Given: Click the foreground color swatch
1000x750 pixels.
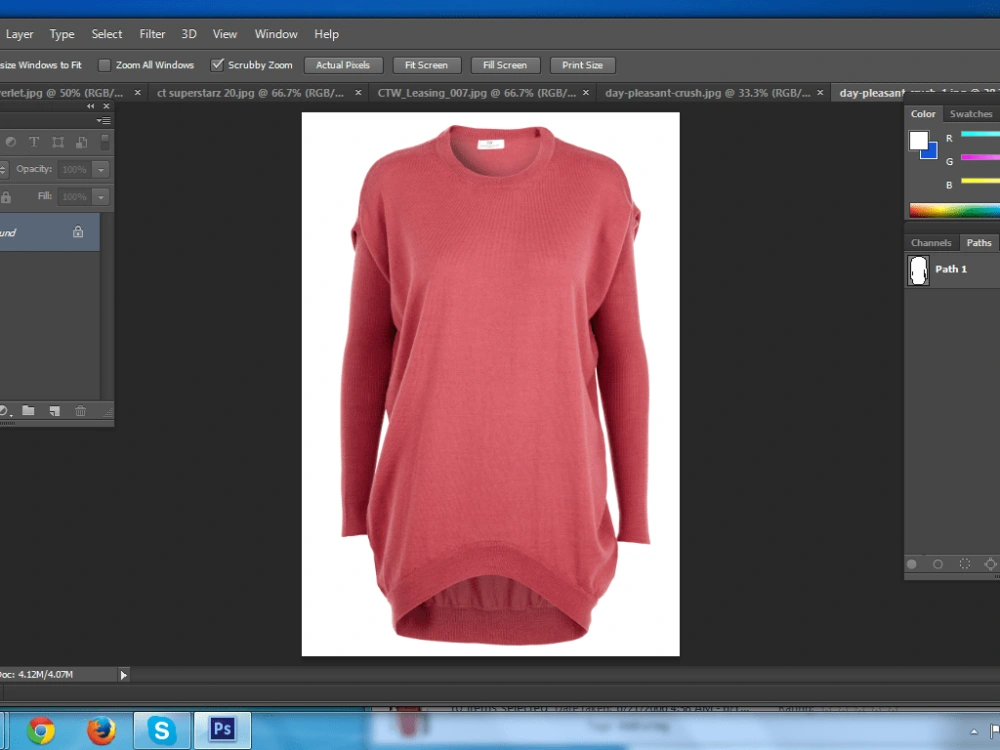Looking at the screenshot, I should click(918, 140).
